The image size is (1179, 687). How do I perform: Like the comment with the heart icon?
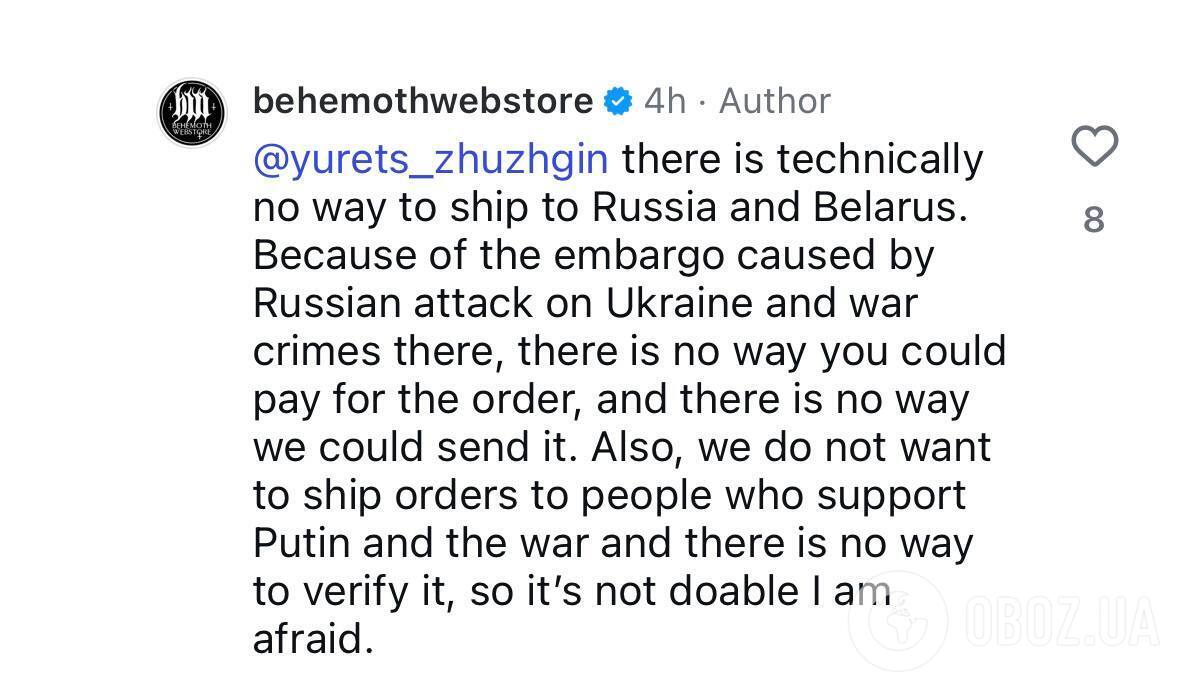click(x=1094, y=148)
